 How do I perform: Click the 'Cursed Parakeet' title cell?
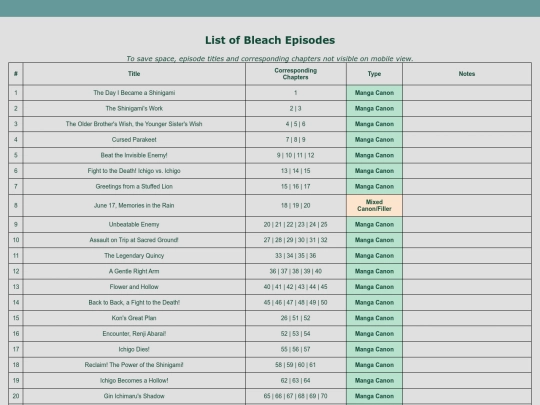tap(134, 139)
